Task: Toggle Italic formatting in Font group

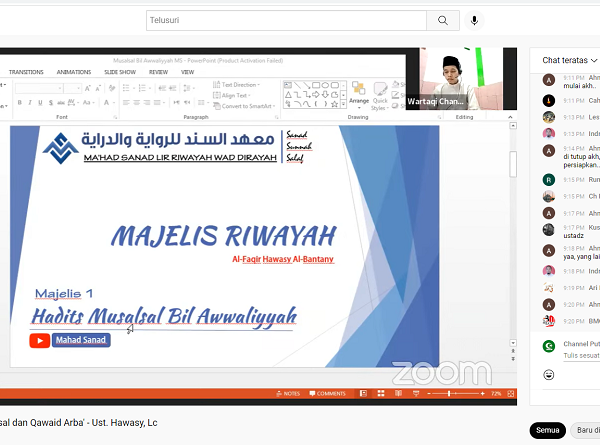Action: coord(30,103)
